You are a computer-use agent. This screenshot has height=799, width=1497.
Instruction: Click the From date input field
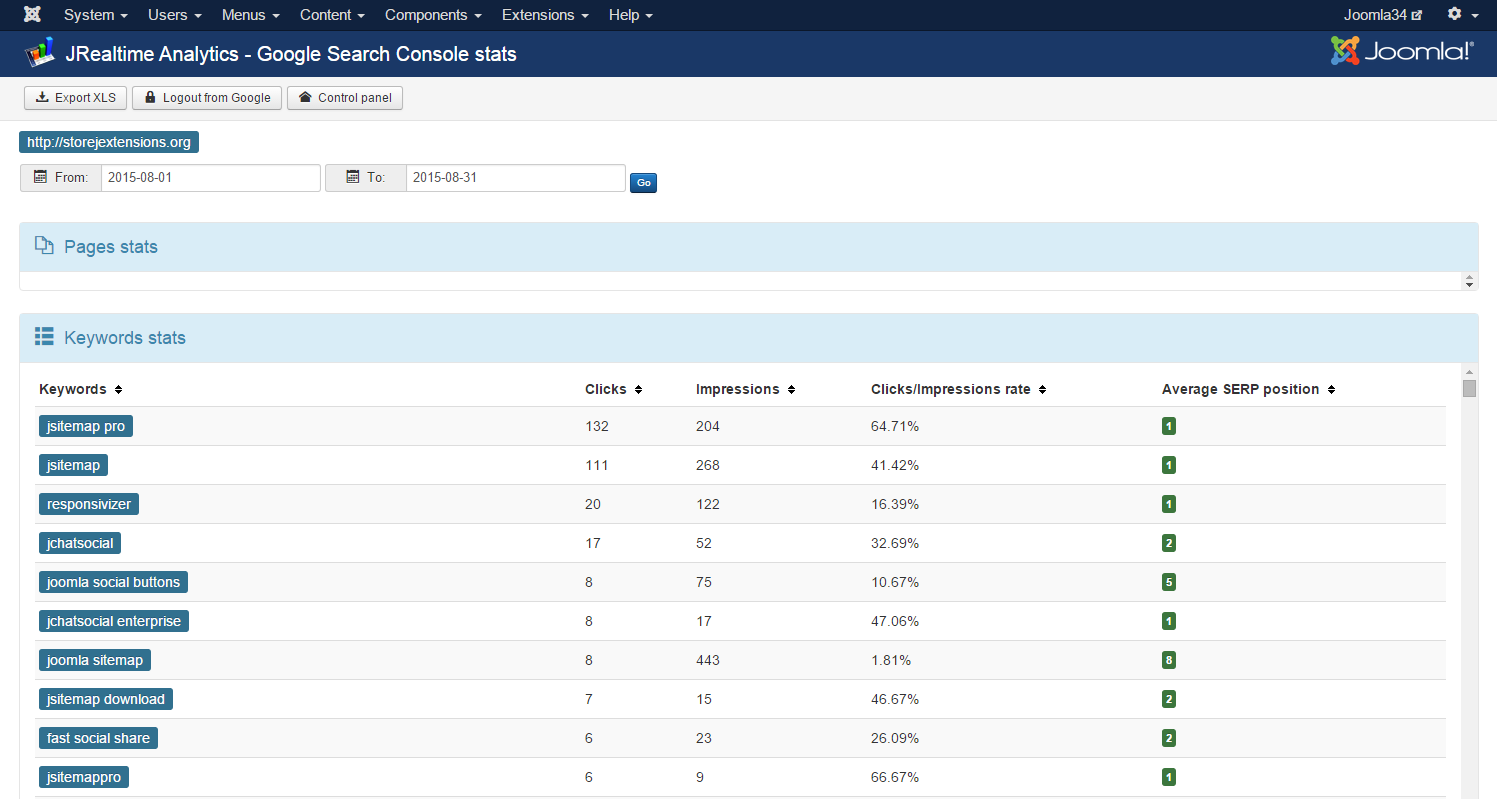click(211, 177)
